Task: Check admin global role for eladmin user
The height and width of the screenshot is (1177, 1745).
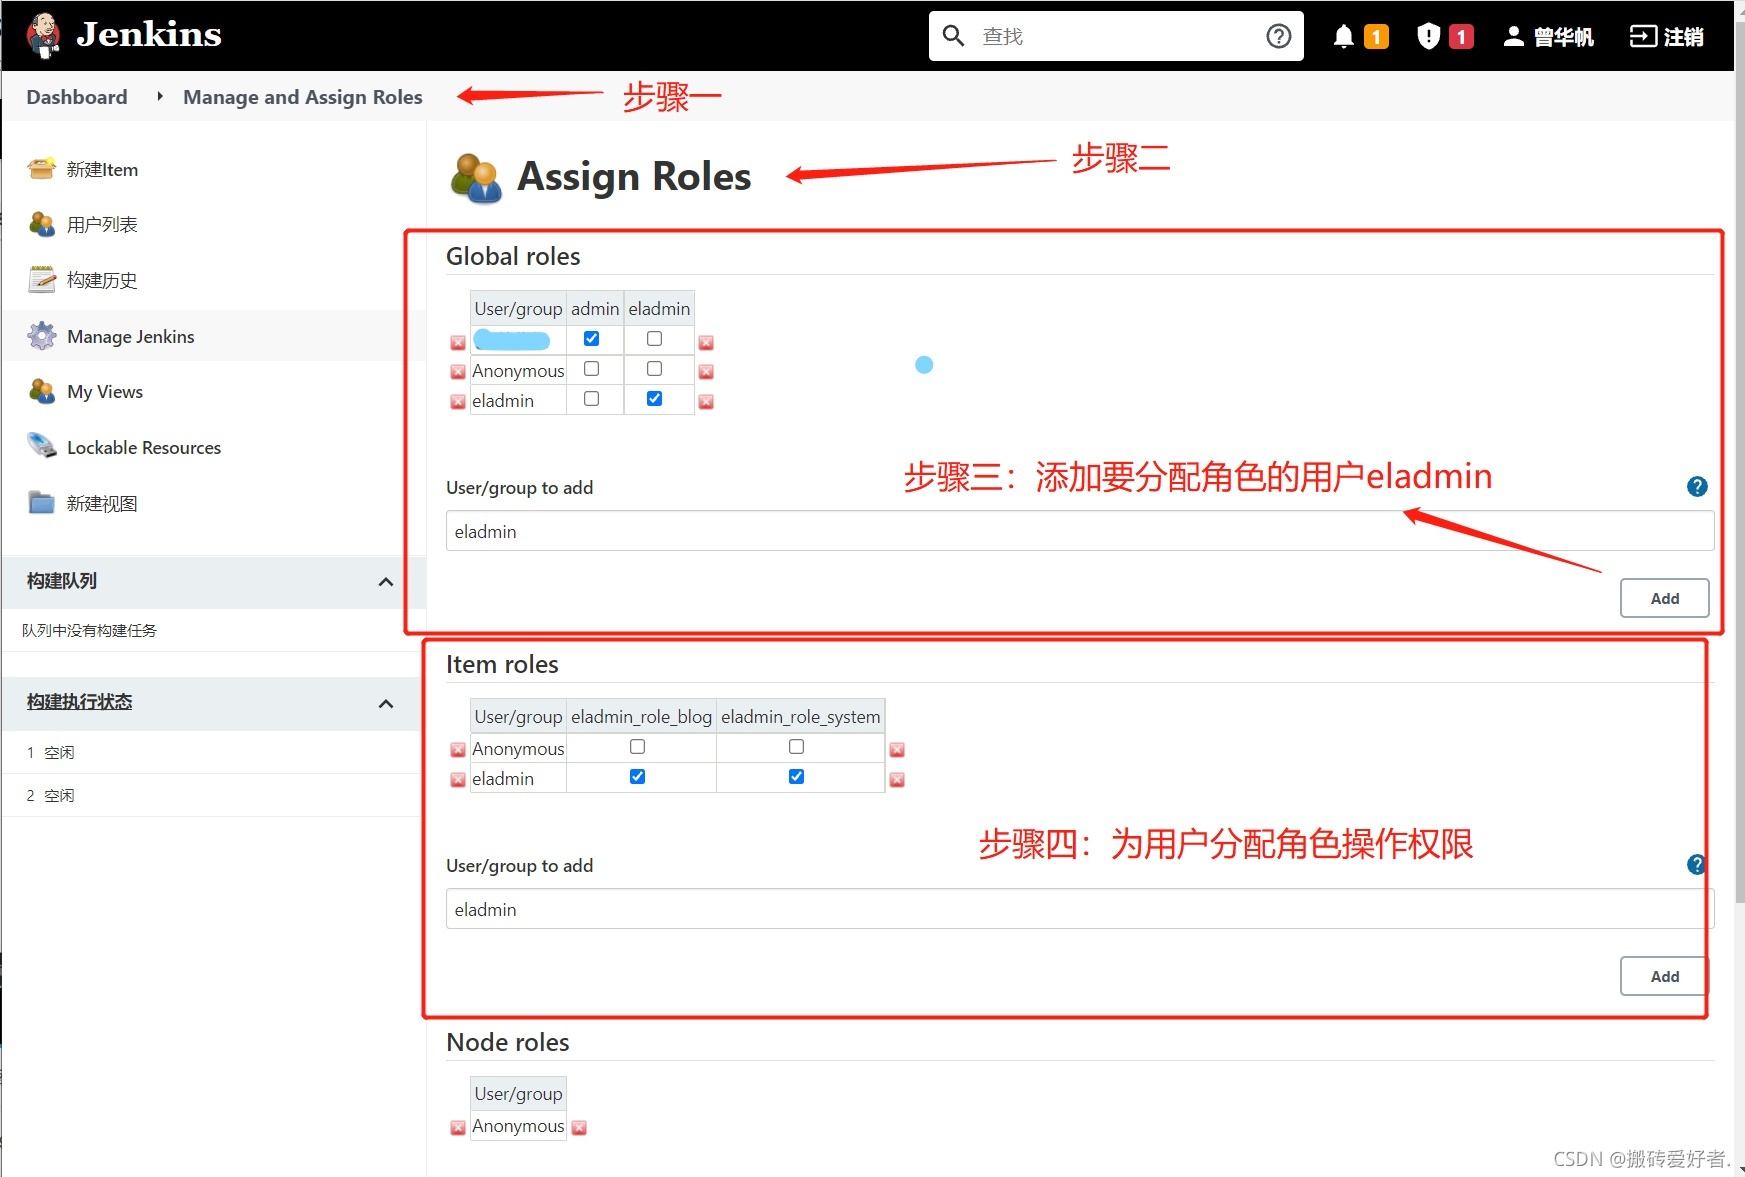Action: click(591, 399)
